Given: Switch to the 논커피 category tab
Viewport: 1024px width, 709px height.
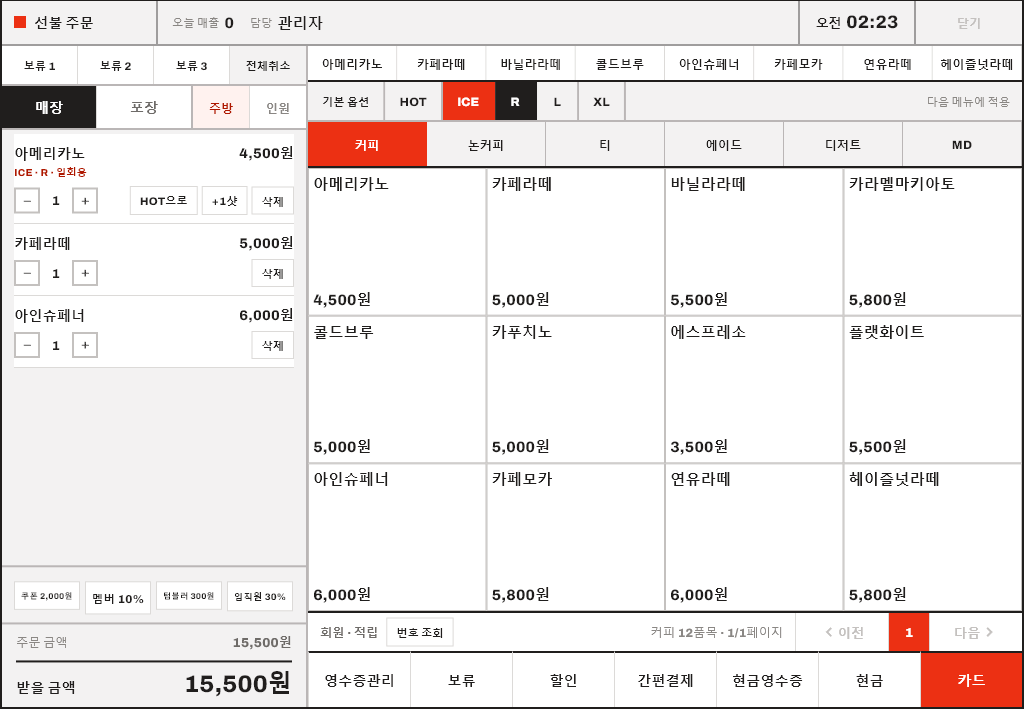Looking at the screenshot, I should pyautogui.click(x=486, y=144).
